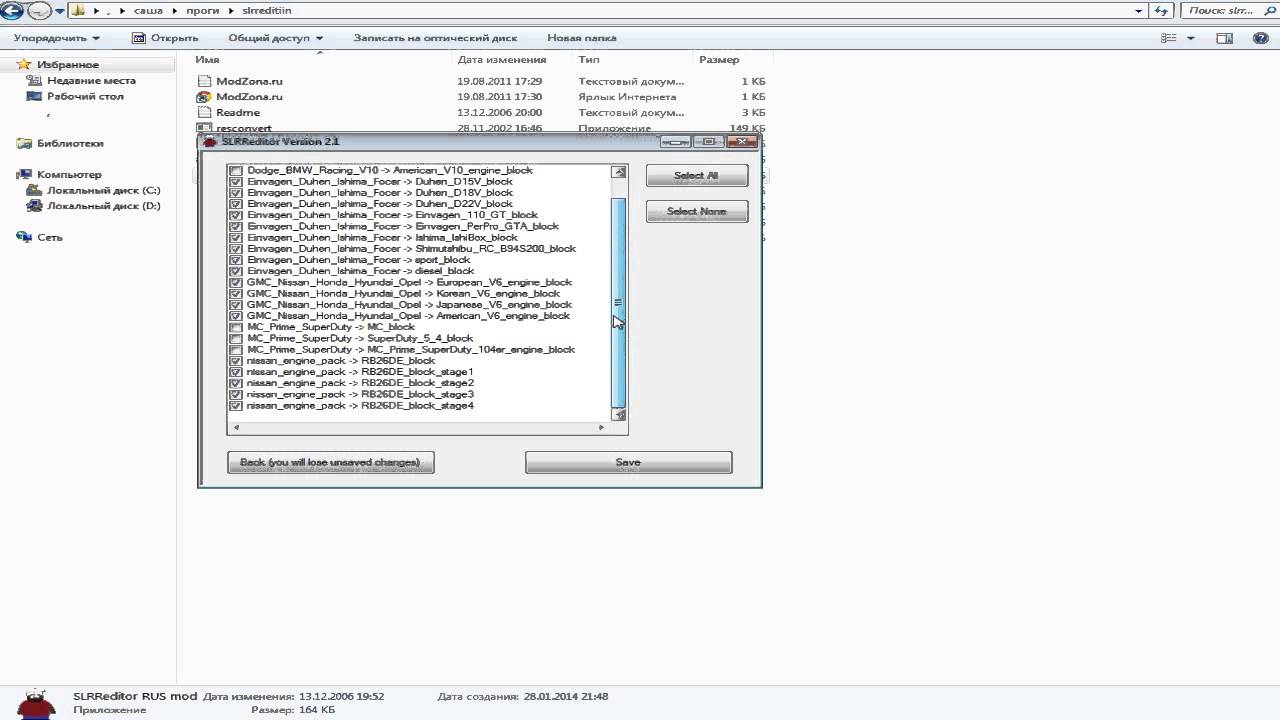
Task: Click the ModZona.ru internet shortcut icon
Action: [x=204, y=97]
